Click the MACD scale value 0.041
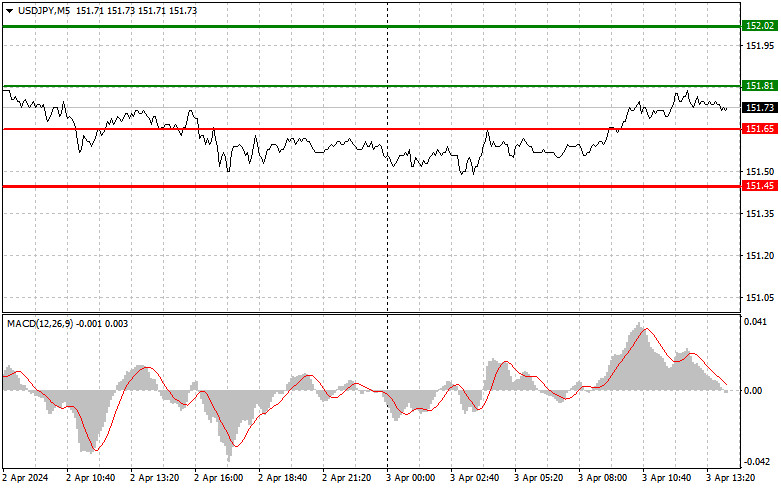781x489 pixels. [756, 322]
